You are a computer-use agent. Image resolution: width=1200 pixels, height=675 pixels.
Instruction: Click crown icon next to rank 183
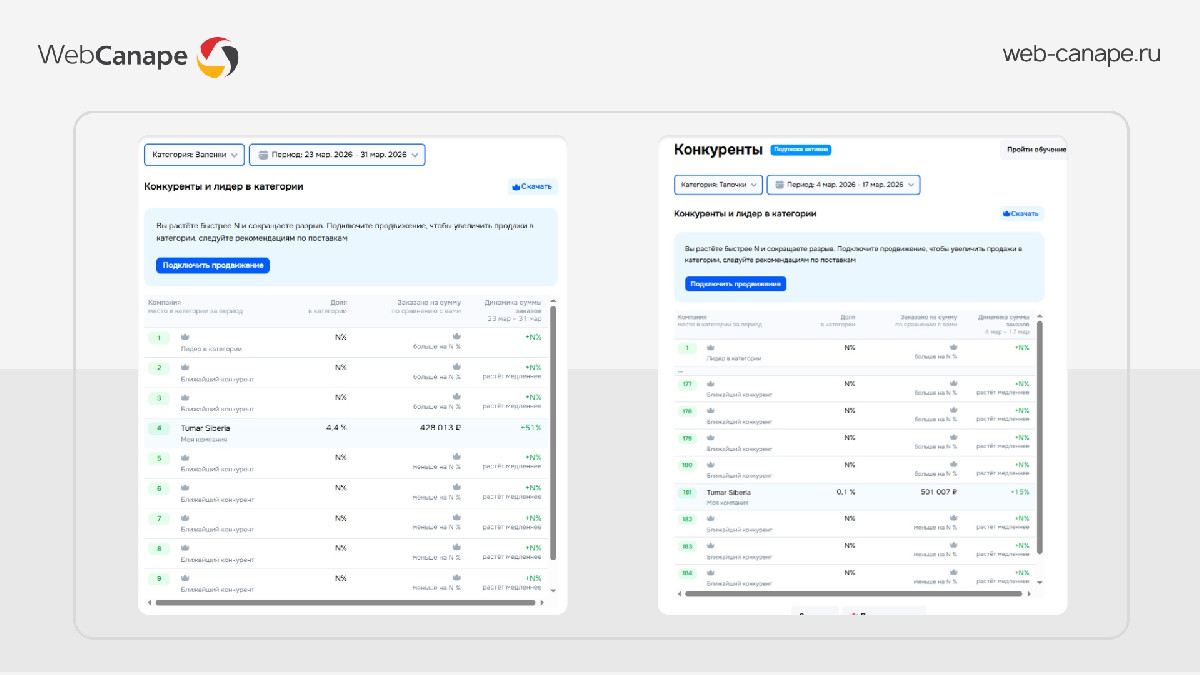click(x=711, y=546)
